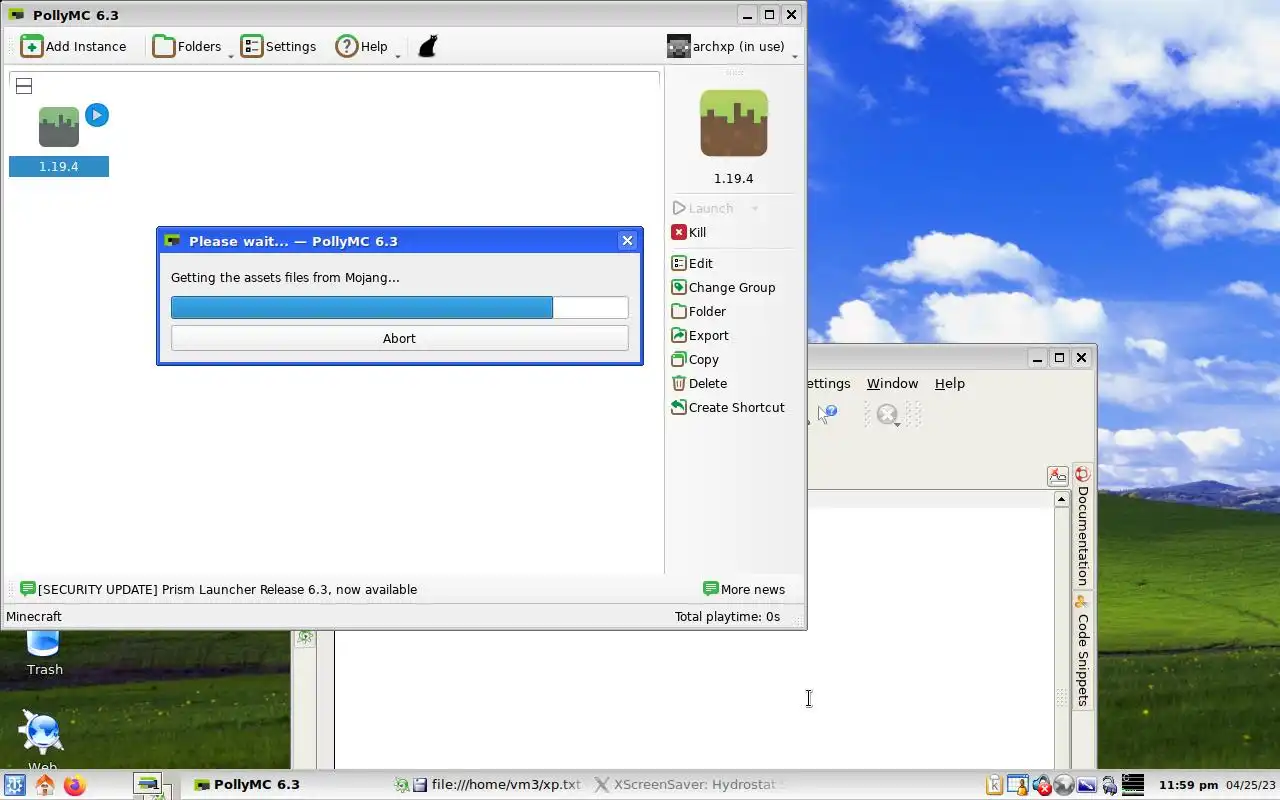
Task: Click the 1.19.4 name in the sidebar
Action: pyautogui.click(x=734, y=179)
